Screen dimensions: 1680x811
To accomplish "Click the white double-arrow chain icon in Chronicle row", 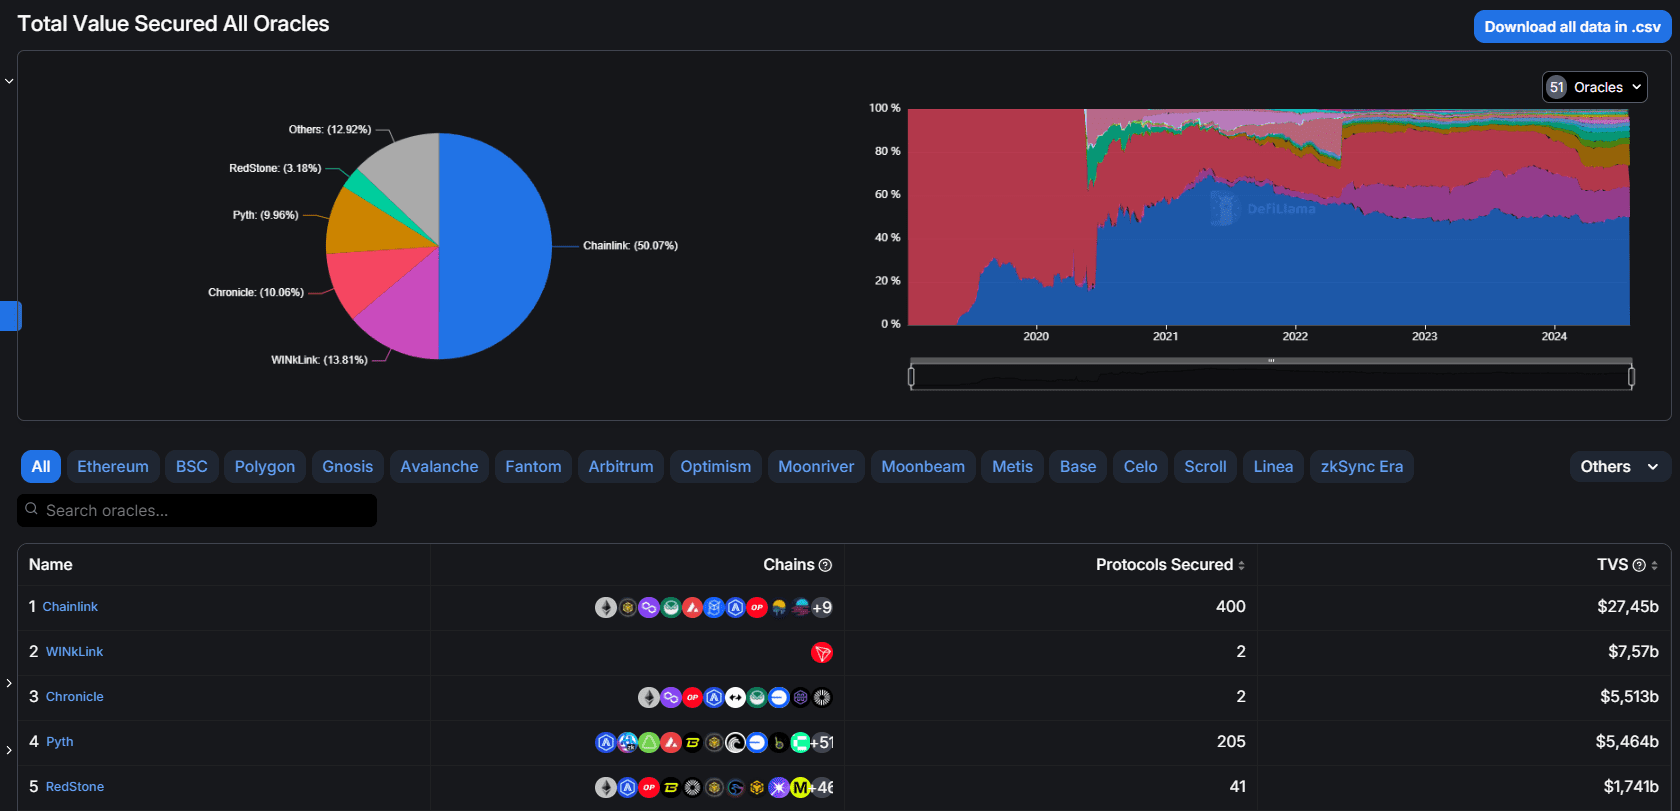I will click(735, 697).
